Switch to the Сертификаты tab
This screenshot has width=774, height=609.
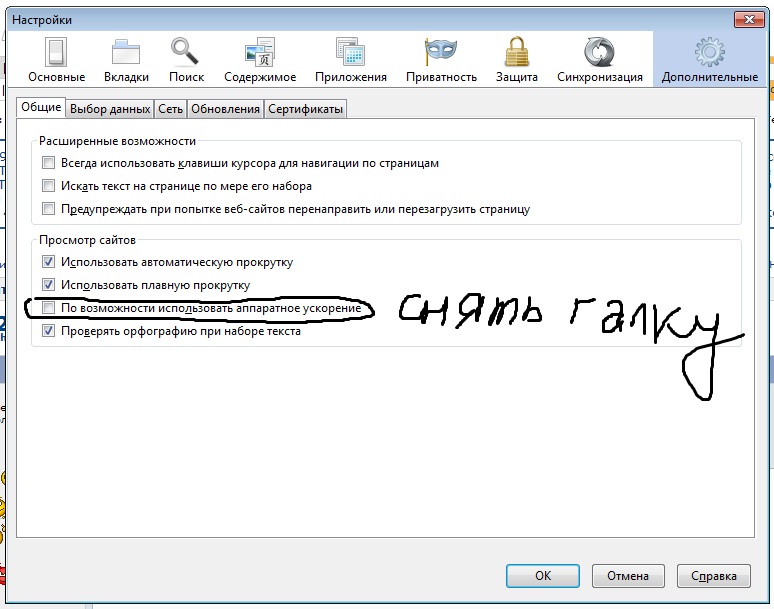coord(306,109)
